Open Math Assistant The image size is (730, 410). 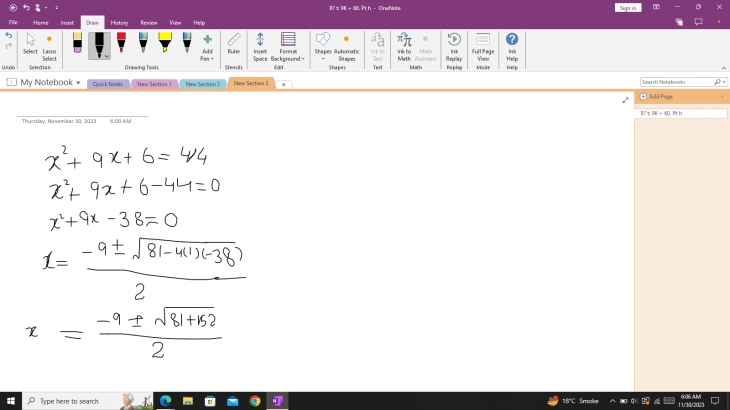point(425,47)
